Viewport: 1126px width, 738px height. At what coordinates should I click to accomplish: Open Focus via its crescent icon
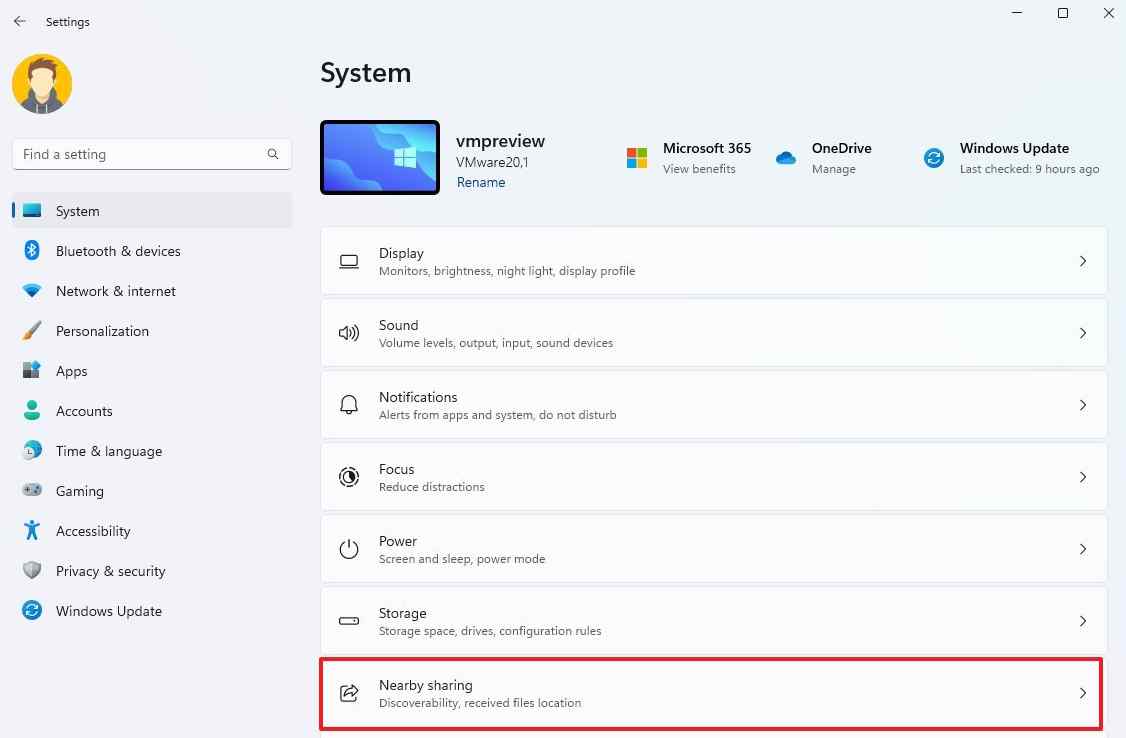click(x=349, y=477)
